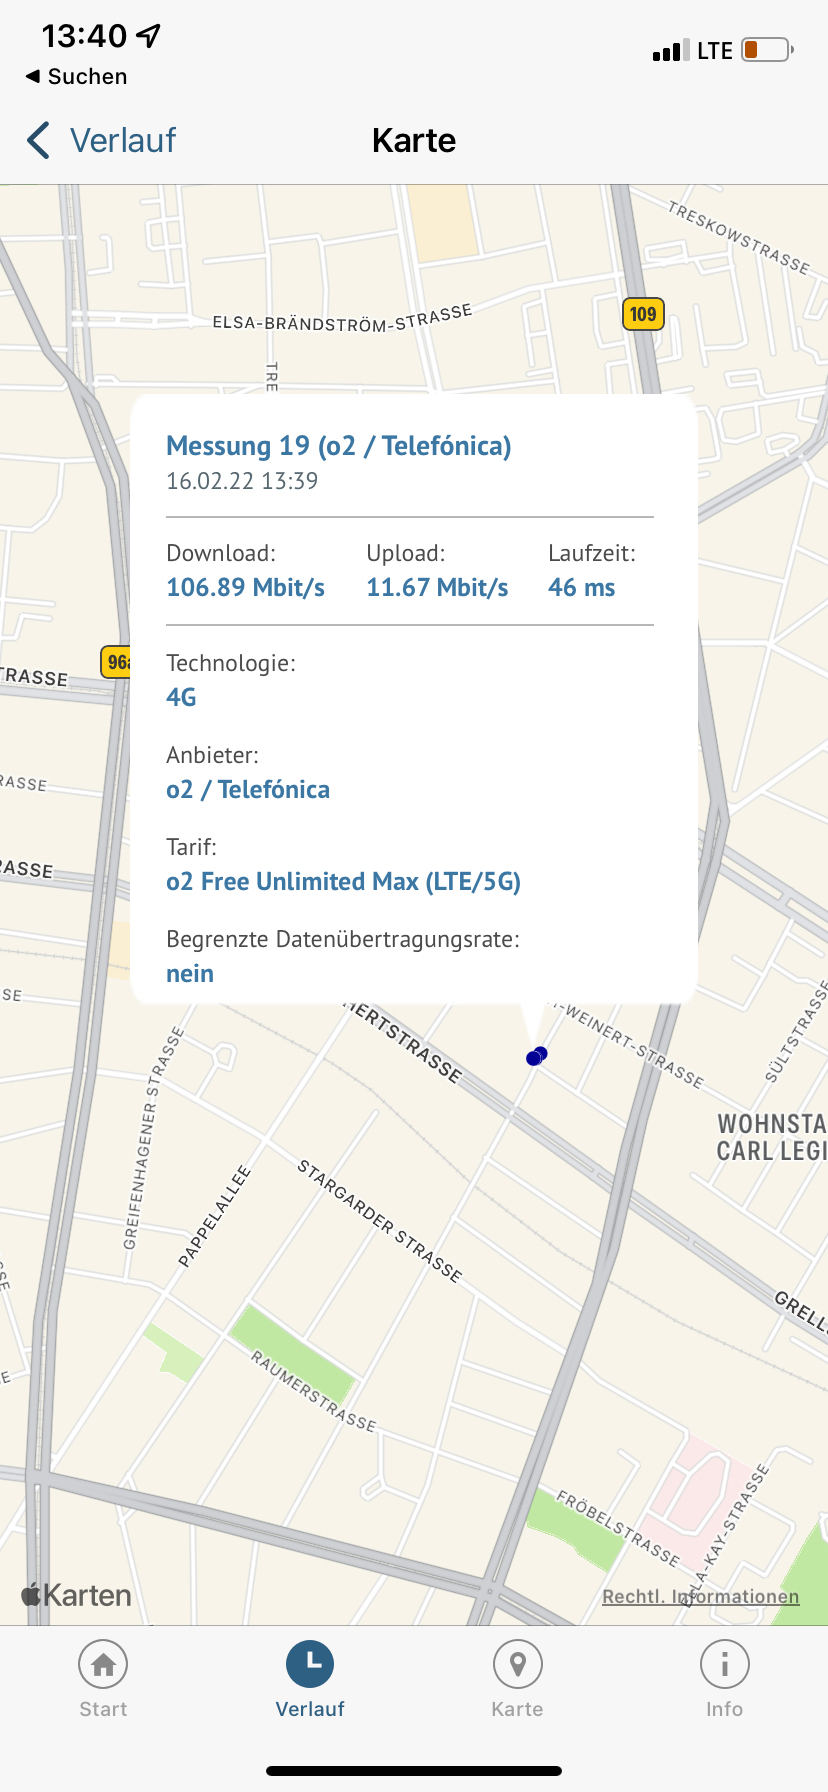Viewport: 828px width, 1792px height.
Task: Tap the Karte pin icon
Action: click(x=517, y=1664)
